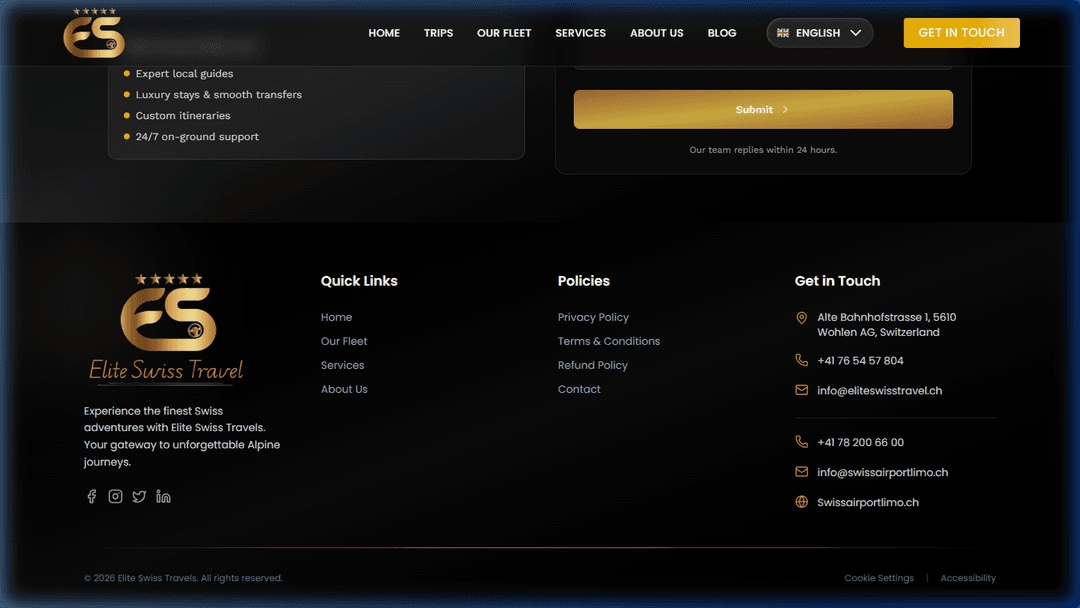Click the envelope icon beside info@eliteswisstravel.ch
Screen dimensions: 1080x608
[x=801, y=390]
